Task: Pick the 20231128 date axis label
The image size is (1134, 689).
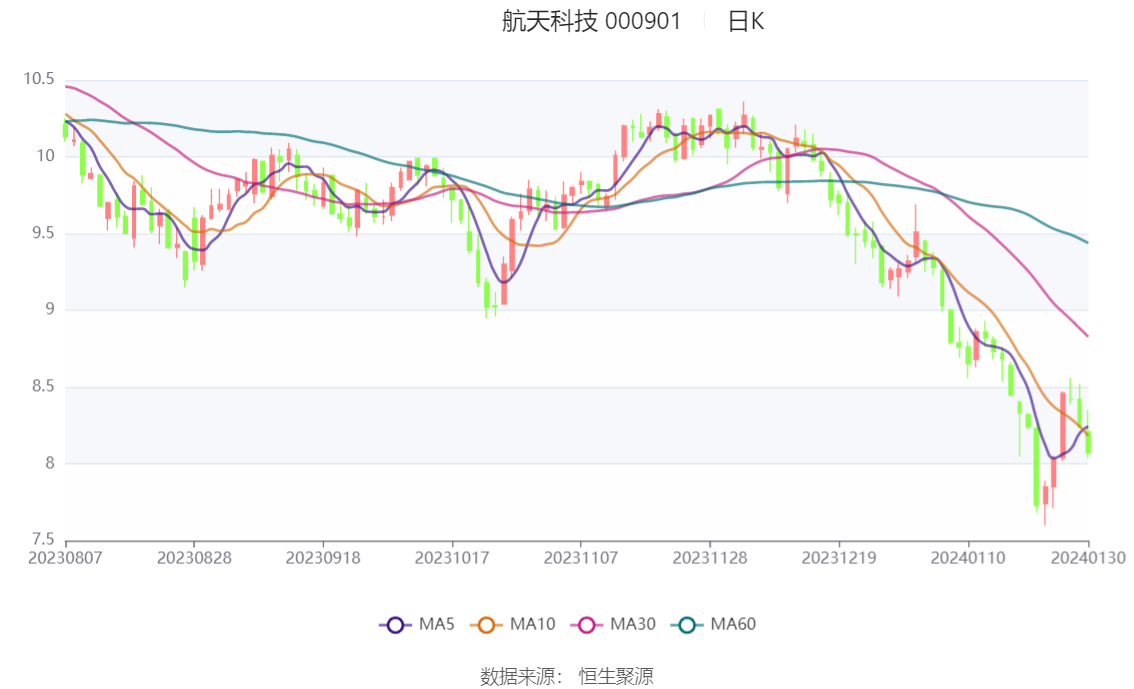Action: [x=709, y=558]
